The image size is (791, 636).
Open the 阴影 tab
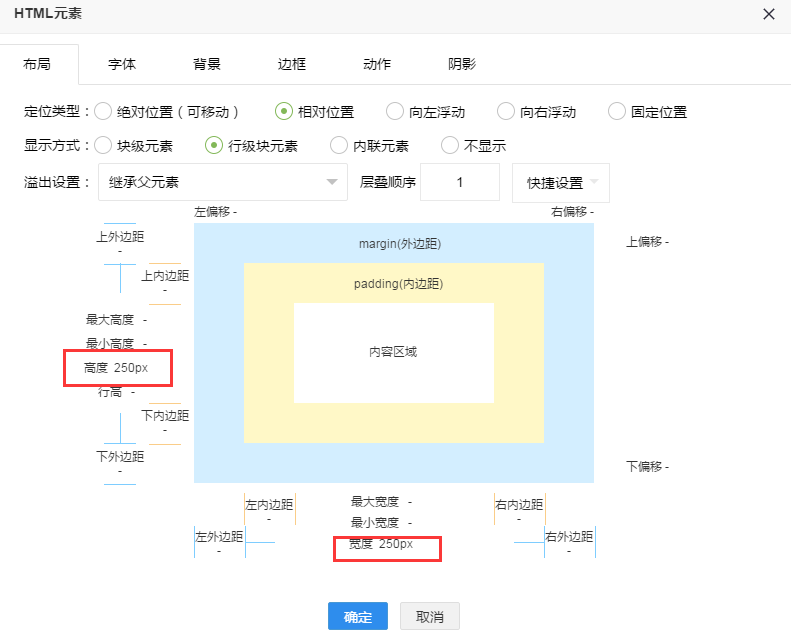click(x=462, y=64)
